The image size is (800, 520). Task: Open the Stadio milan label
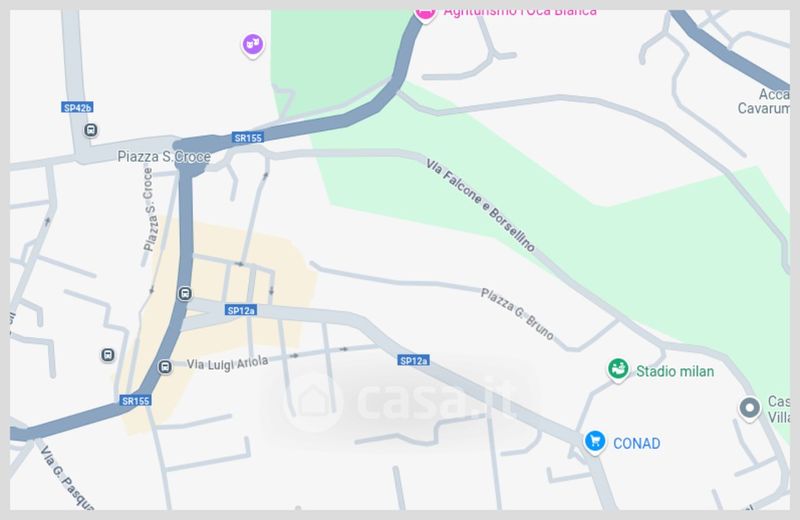(x=675, y=372)
